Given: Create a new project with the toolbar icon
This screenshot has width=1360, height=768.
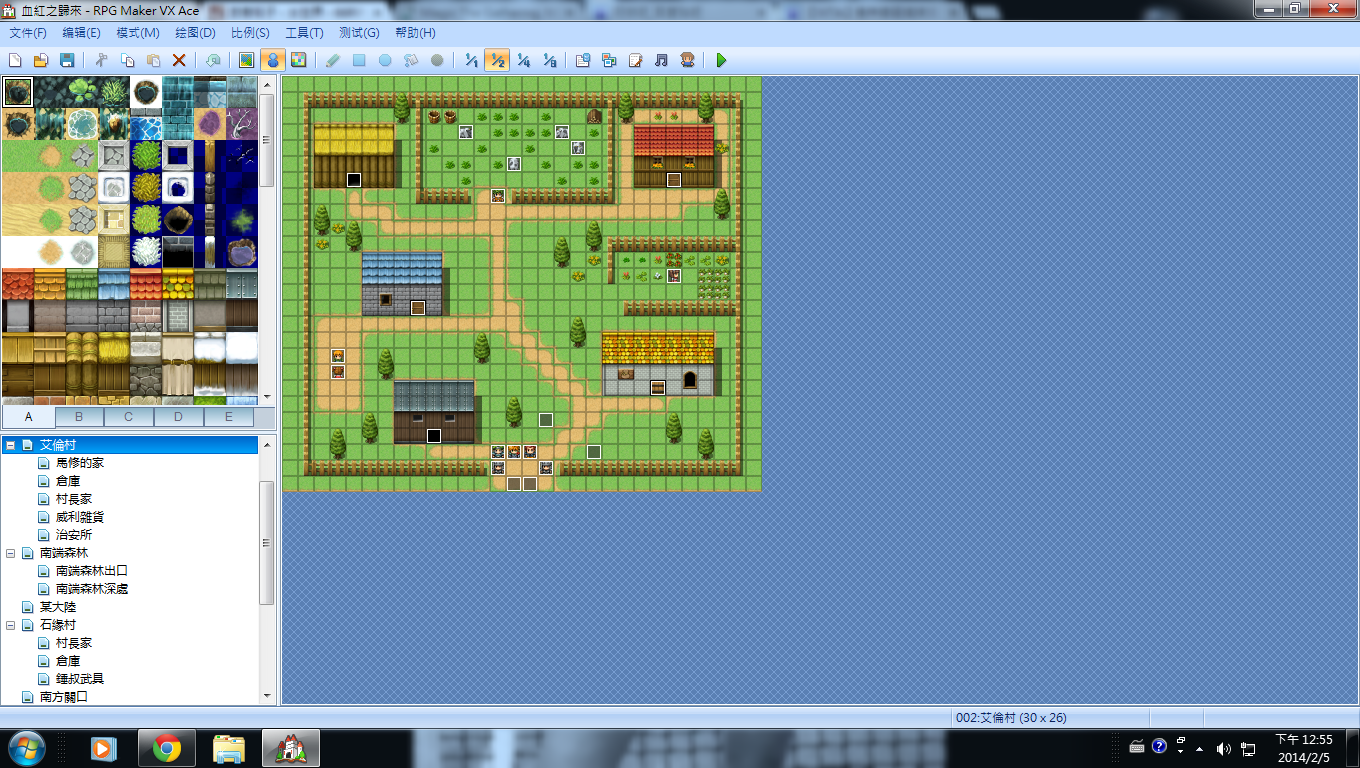Looking at the screenshot, I should click(x=15, y=60).
